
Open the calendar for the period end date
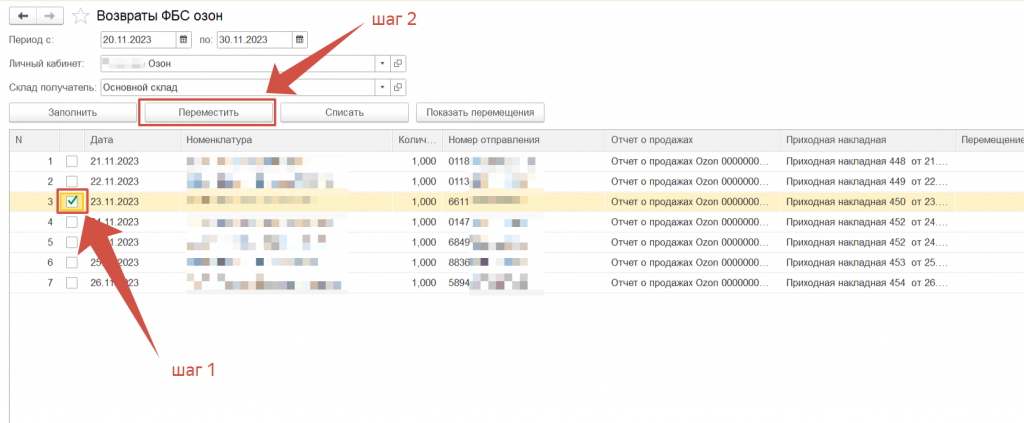(x=299, y=40)
